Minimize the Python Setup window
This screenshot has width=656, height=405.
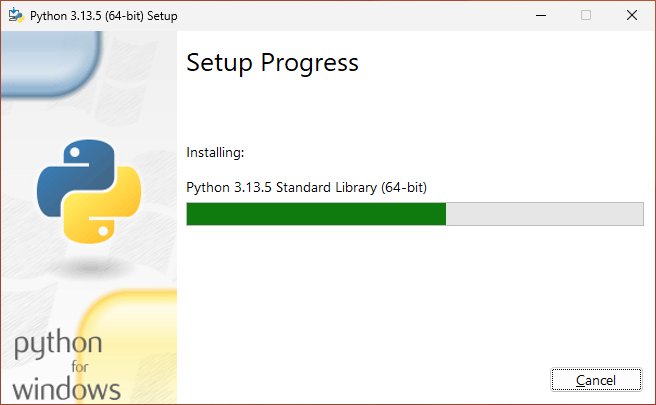(541, 15)
